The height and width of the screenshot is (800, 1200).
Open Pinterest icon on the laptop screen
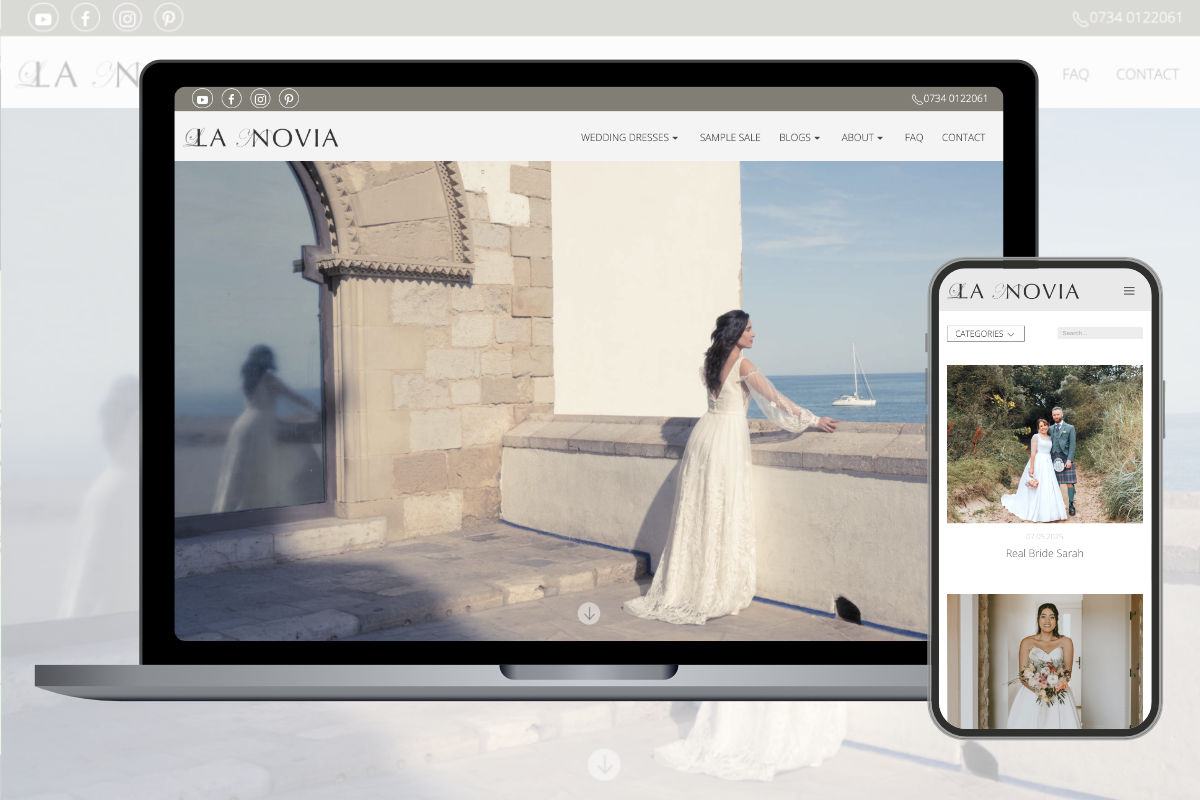tap(289, 98)
